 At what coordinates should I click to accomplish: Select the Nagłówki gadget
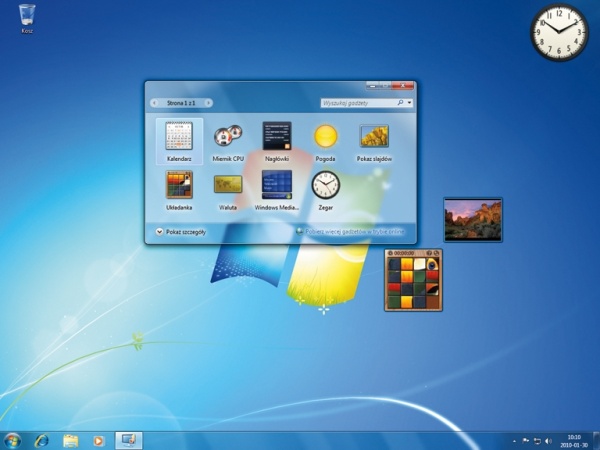pos(277,142)
